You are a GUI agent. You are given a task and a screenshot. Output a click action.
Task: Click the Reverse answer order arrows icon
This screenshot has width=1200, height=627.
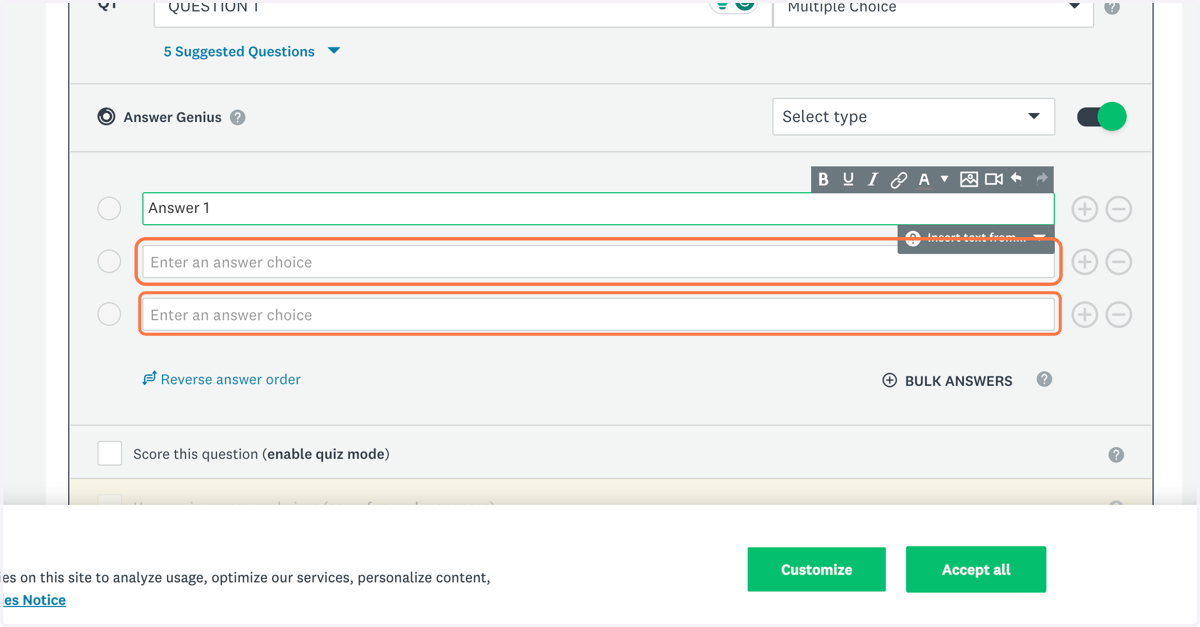tap(150, 379)
